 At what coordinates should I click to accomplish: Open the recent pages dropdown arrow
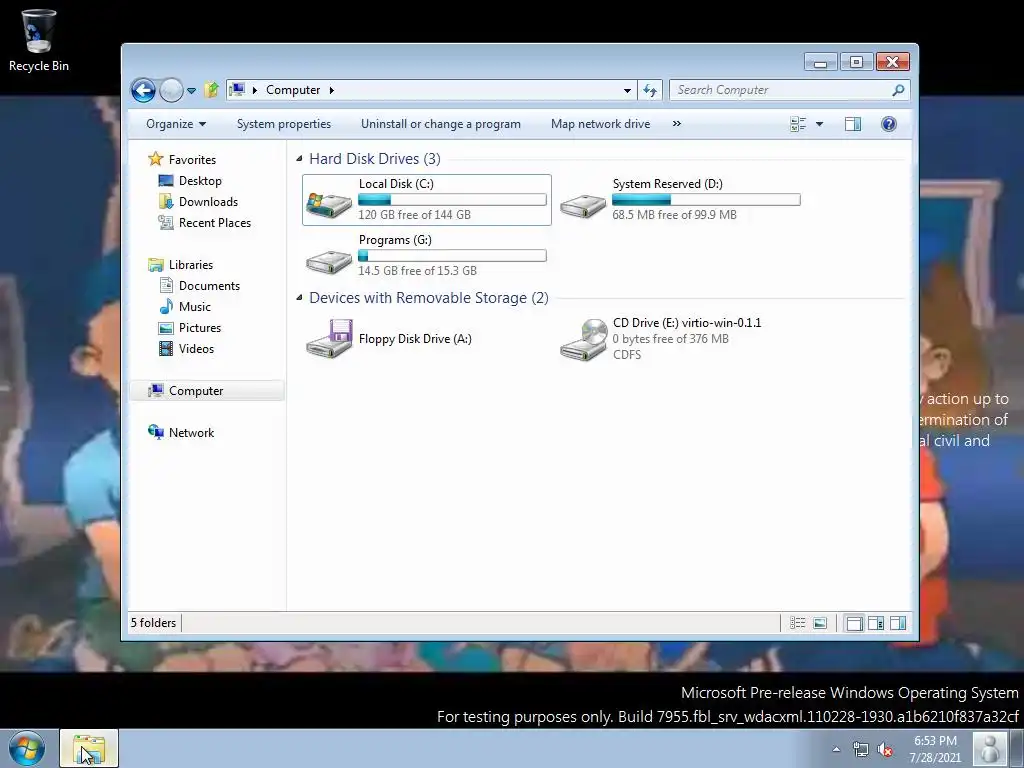click(191, 91)
